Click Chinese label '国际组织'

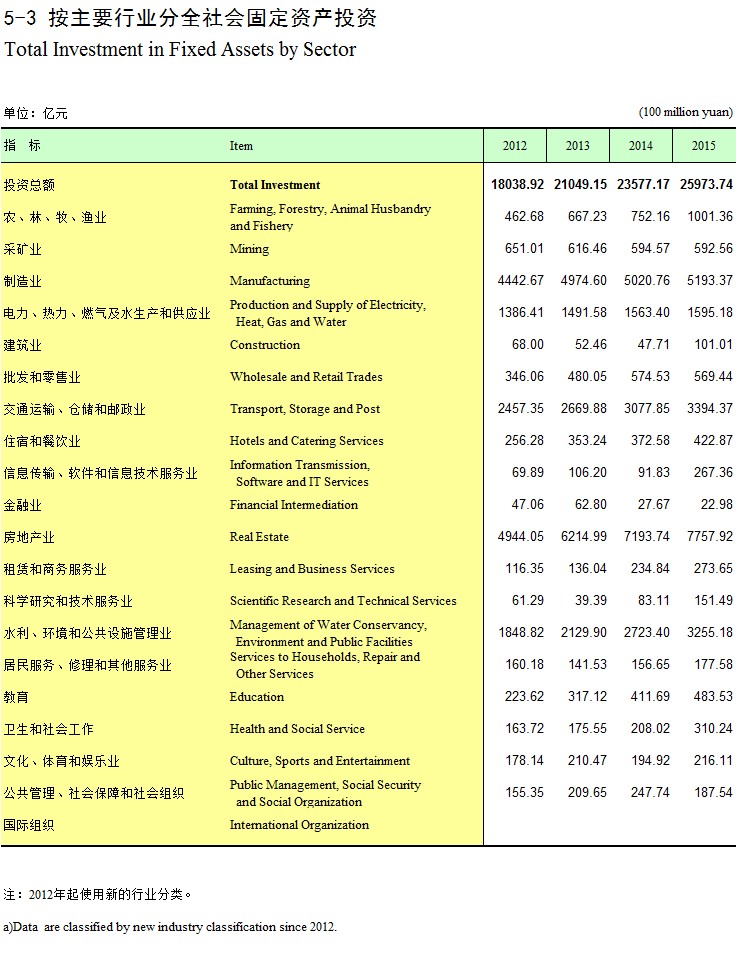point(29,826)
